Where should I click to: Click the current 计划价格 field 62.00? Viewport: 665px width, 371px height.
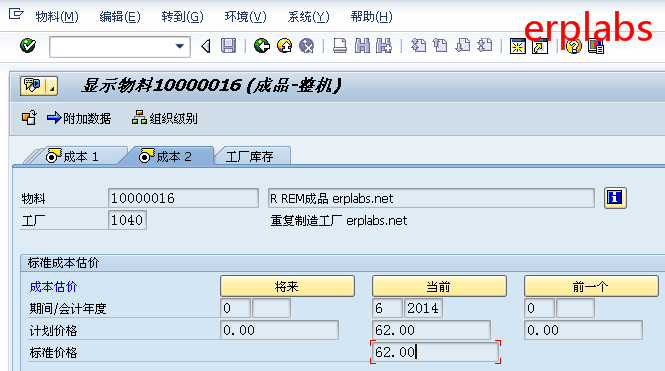(x=431, y=330)
